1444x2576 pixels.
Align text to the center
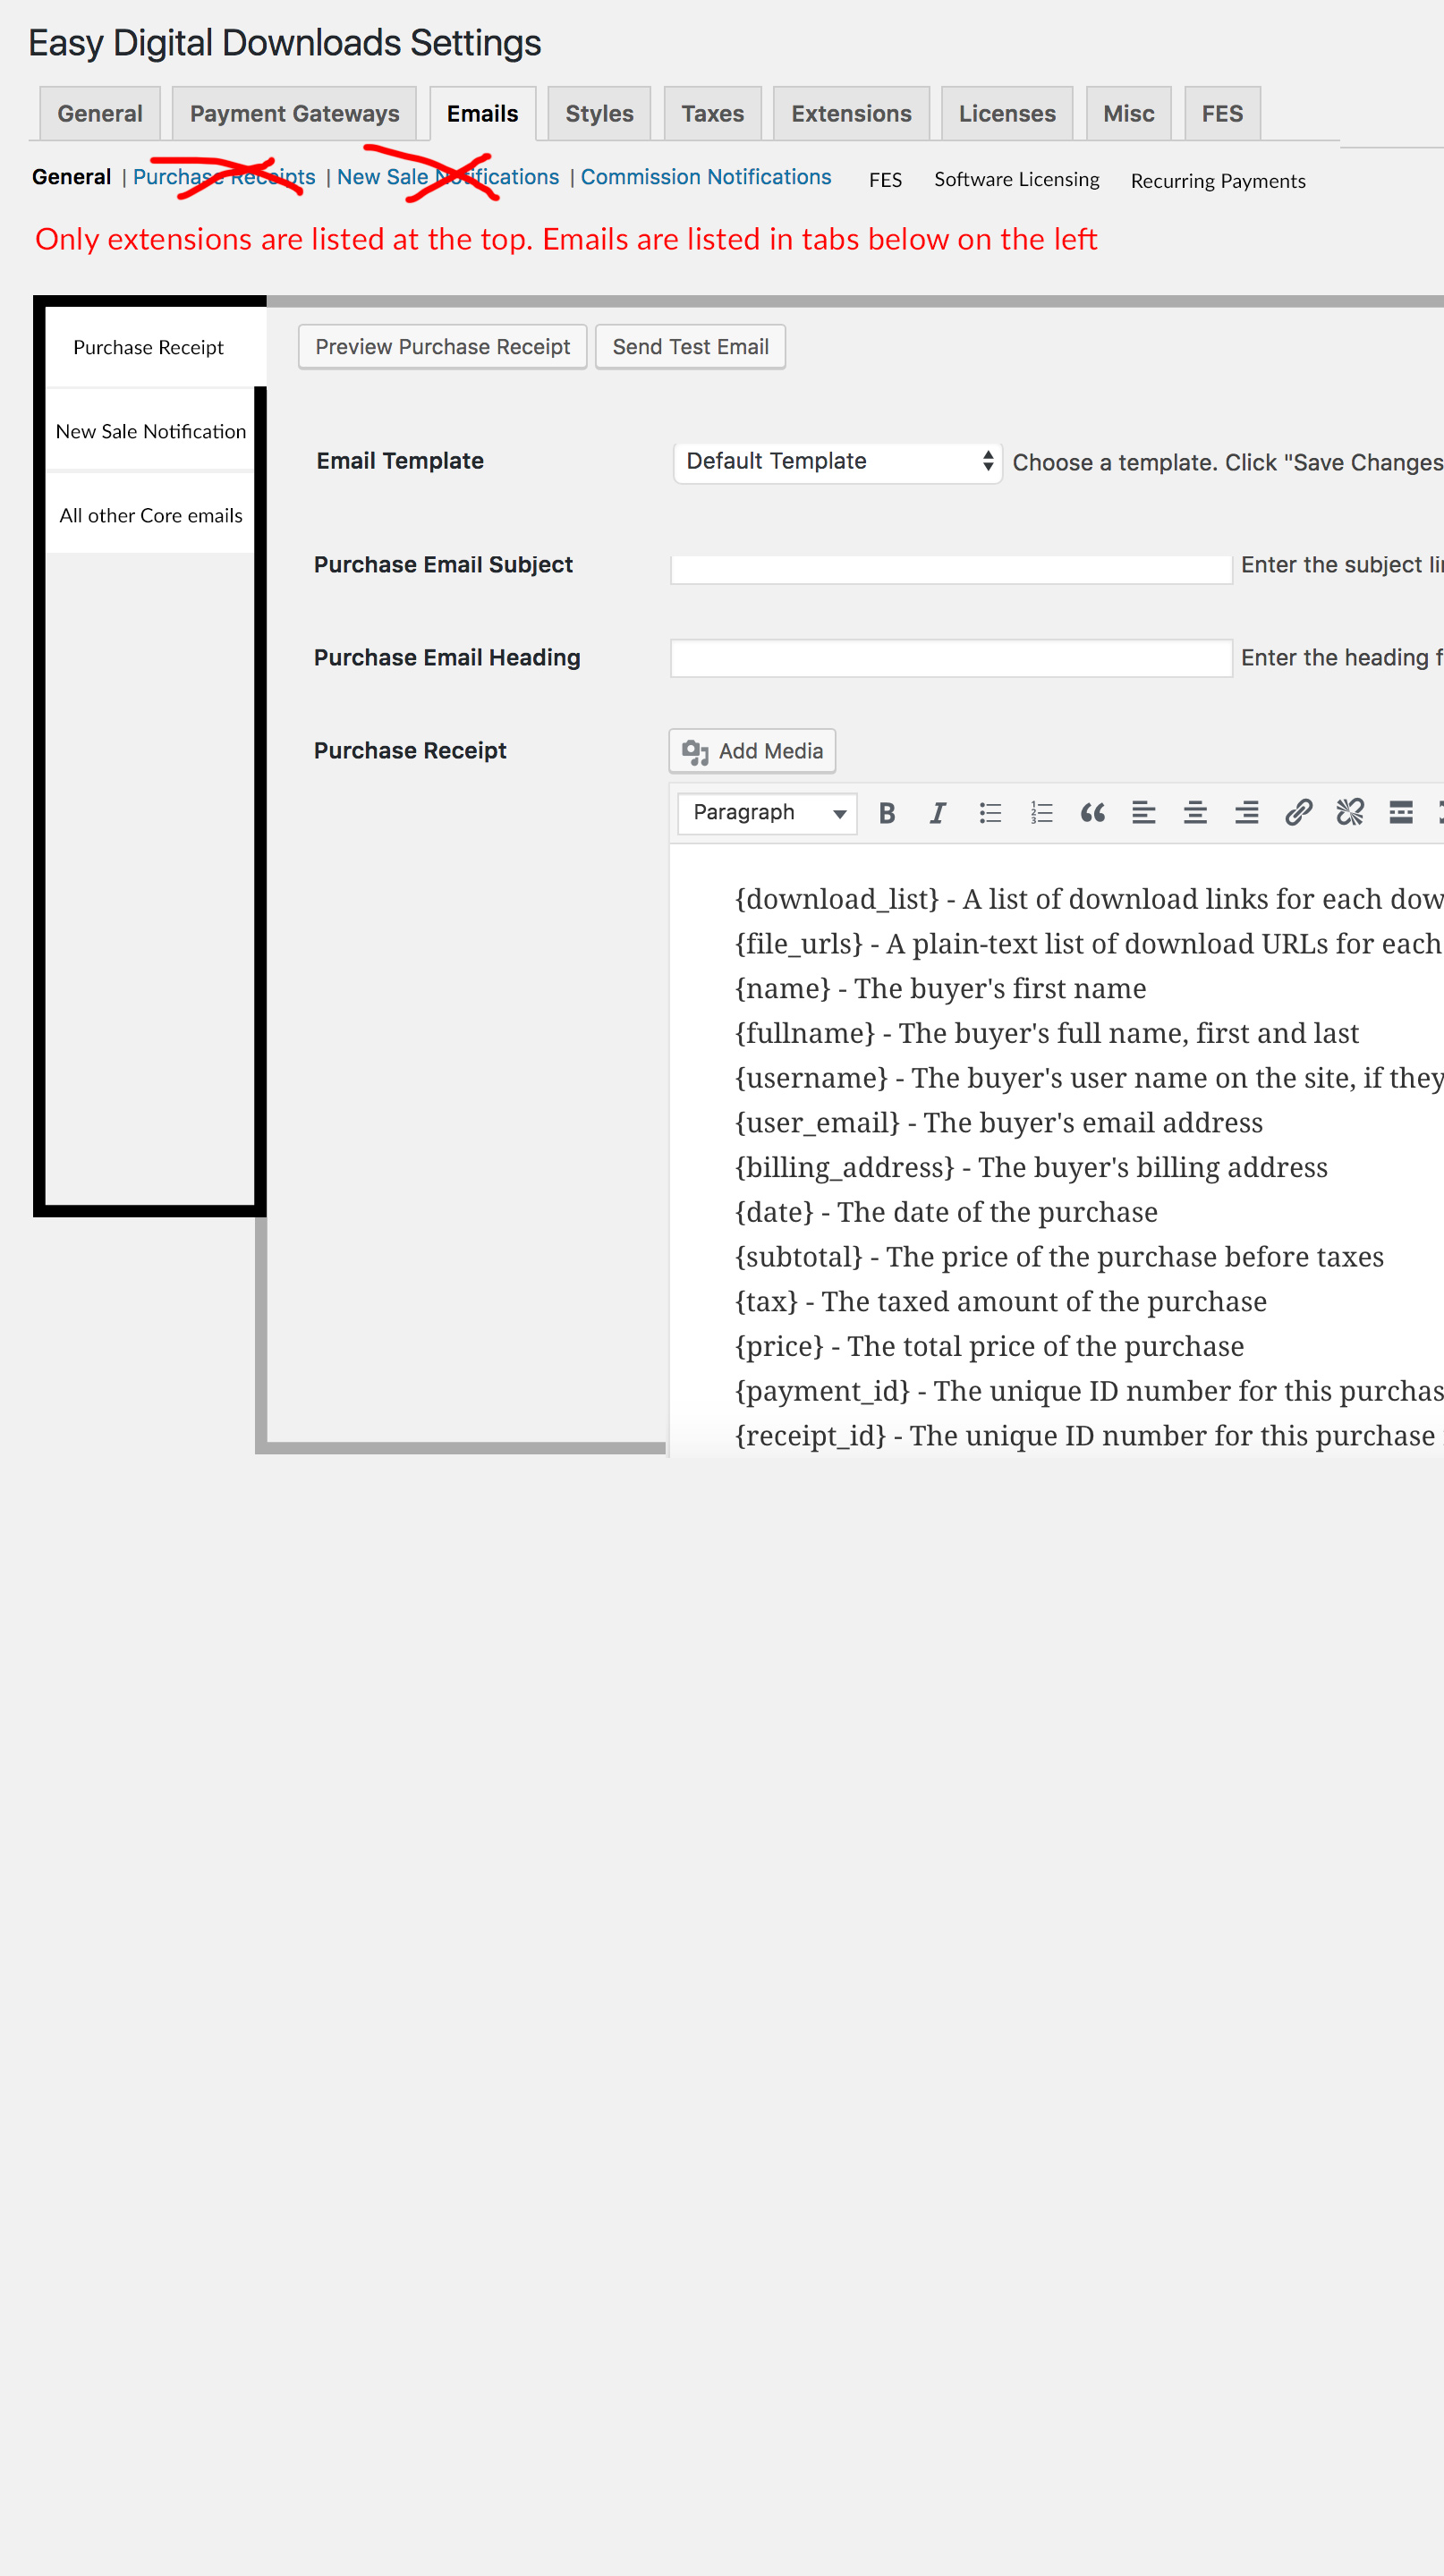pyautogui.click(x=1195, y=813)
